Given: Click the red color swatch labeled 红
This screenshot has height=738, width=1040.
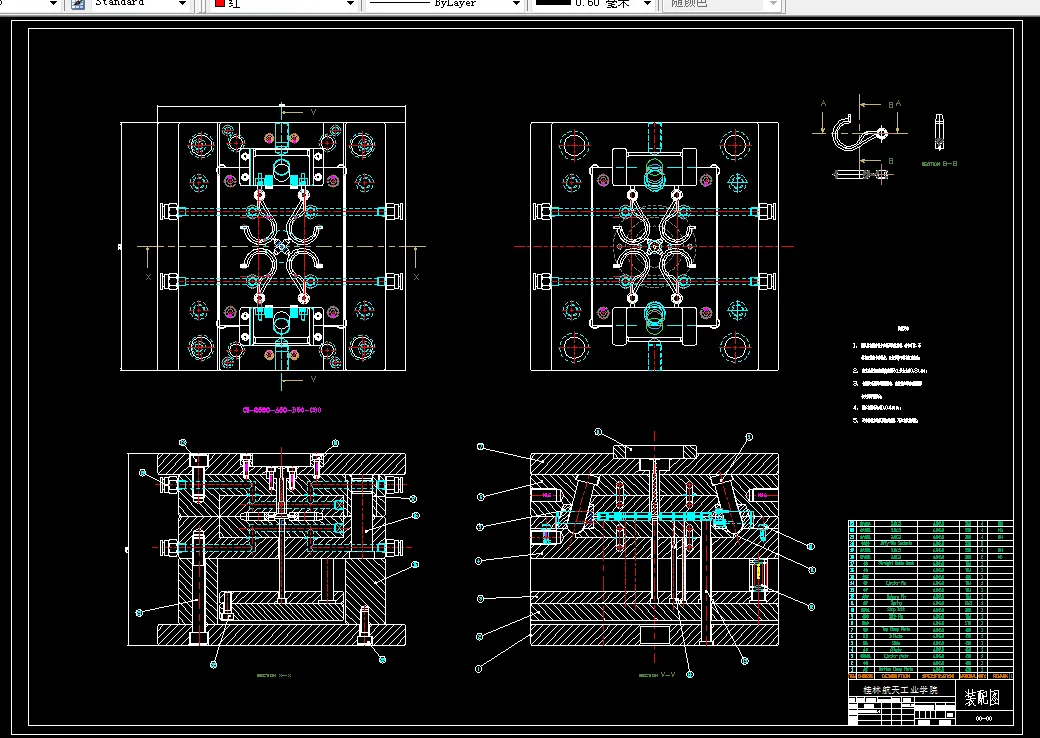Looking at the screenshot, I should tap(220, 4).
